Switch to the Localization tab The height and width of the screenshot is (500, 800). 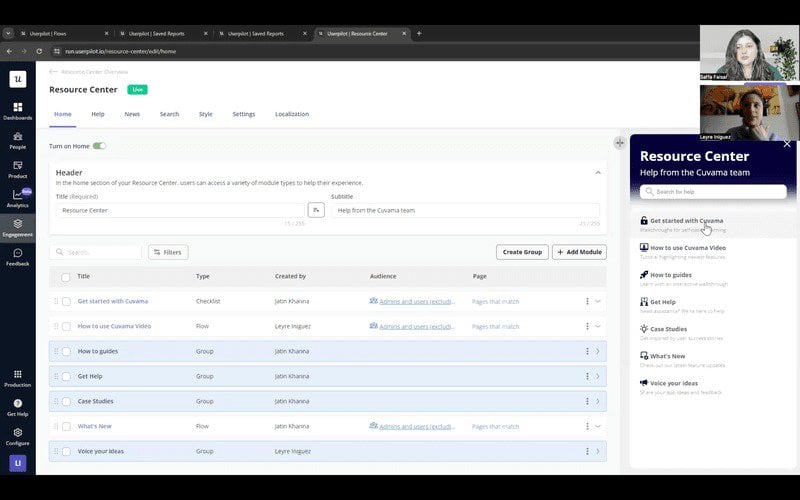292,114
